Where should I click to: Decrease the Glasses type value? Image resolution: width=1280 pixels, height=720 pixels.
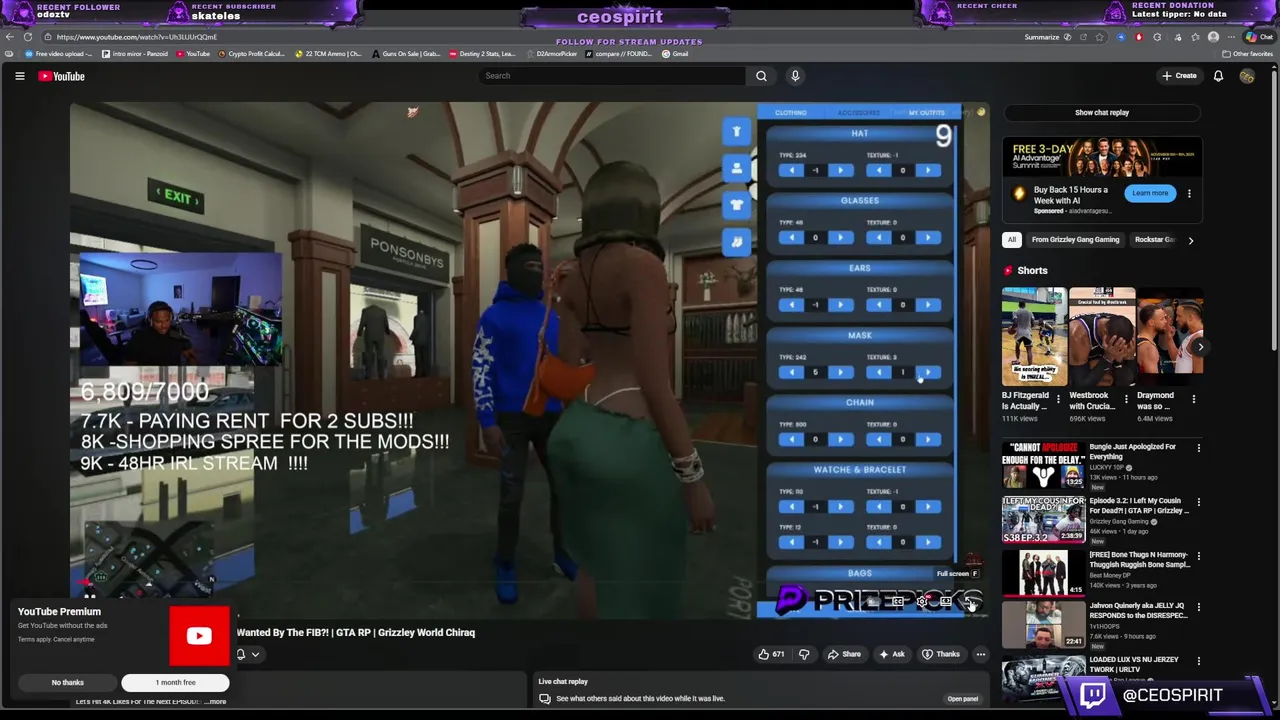click(x=791, y=237)
